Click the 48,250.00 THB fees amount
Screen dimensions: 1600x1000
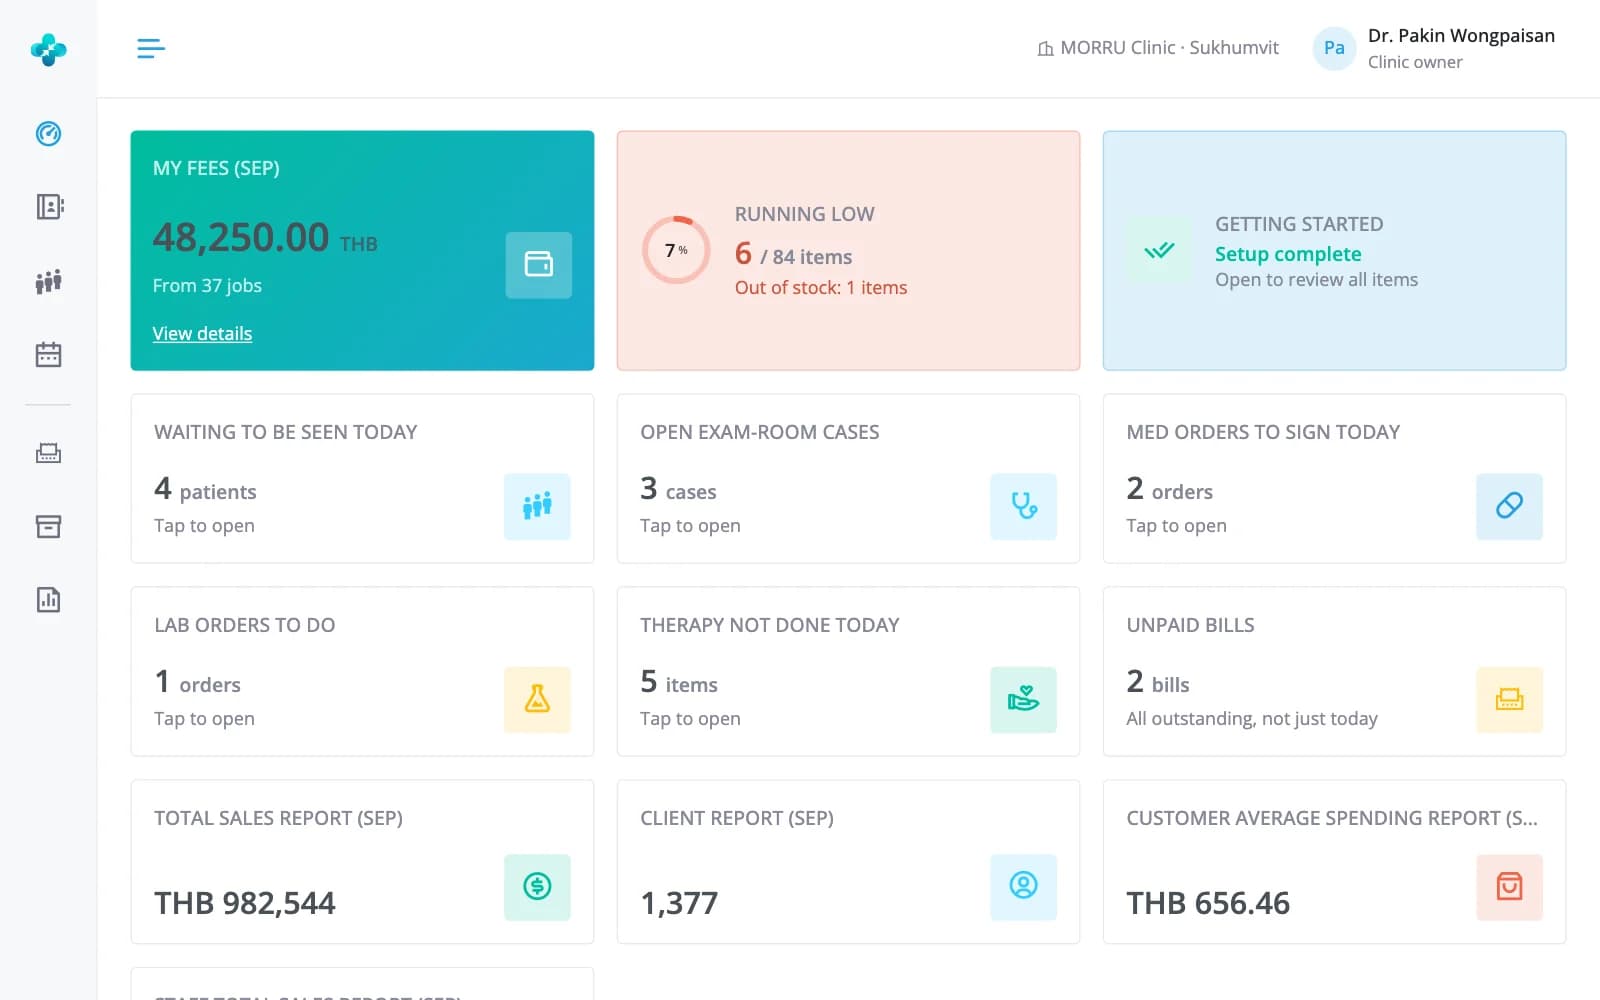coord(265,238)
